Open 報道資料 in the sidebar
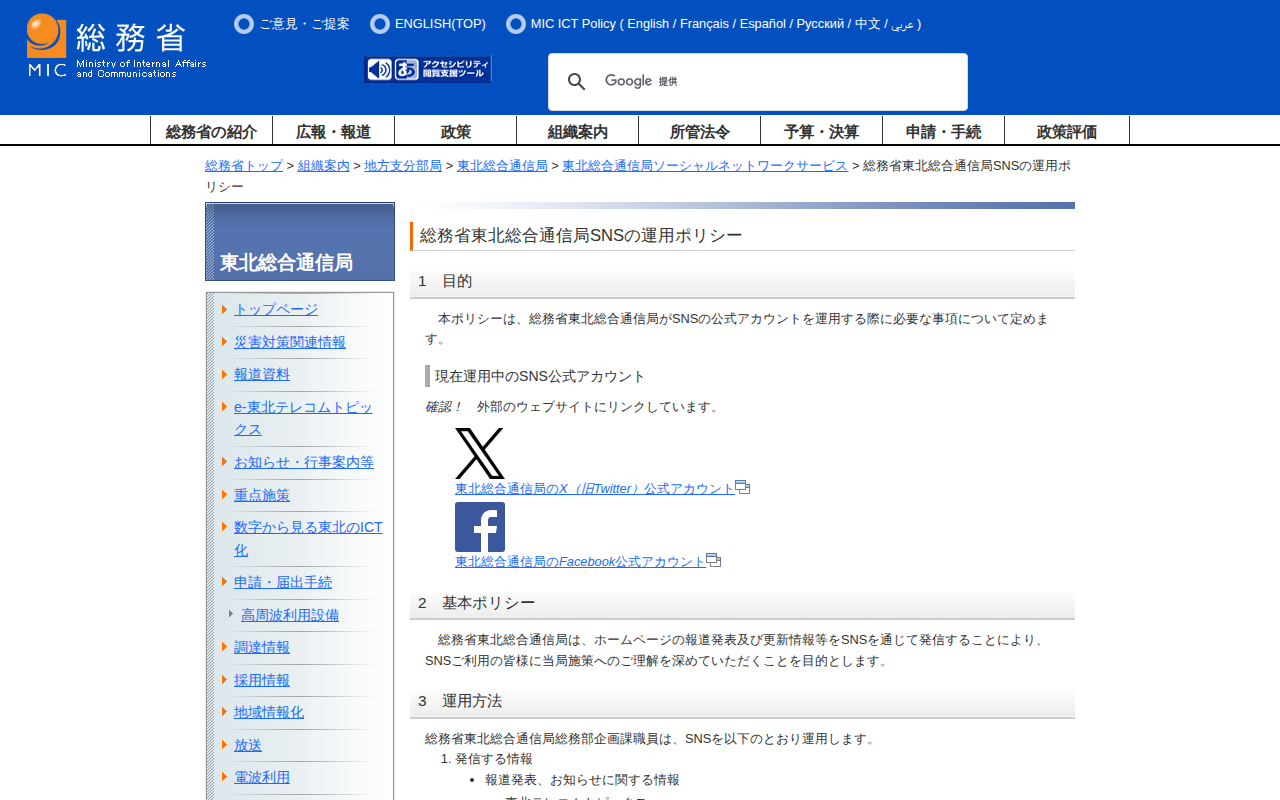The height and width of the screenshot is (800, 1280). pyautogui.click(x=262, y=374)
